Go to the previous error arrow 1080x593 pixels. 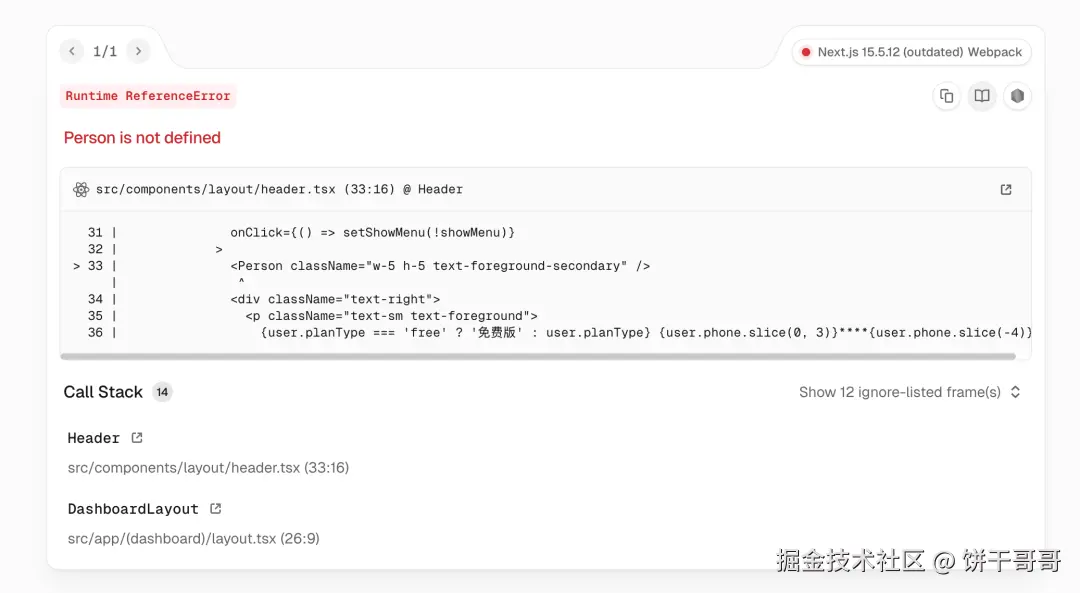tap(72, 51)
